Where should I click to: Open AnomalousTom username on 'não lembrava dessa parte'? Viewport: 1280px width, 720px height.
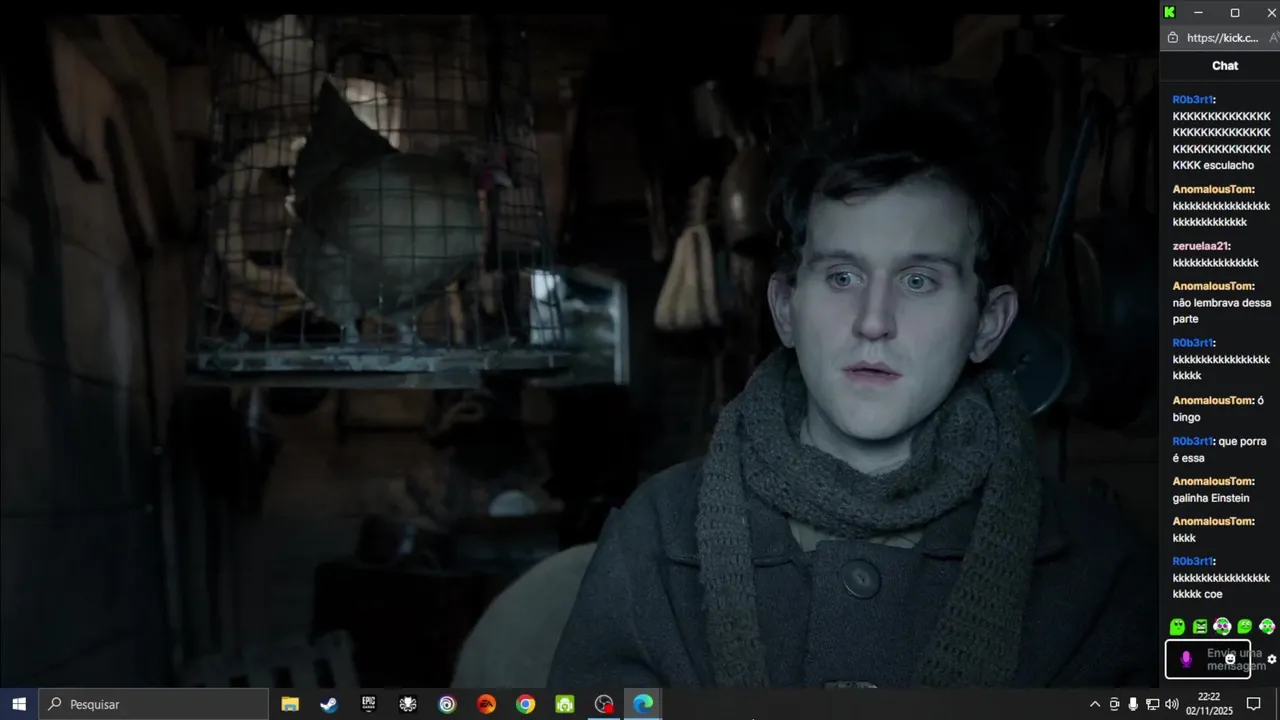[x=1212, y=286]
